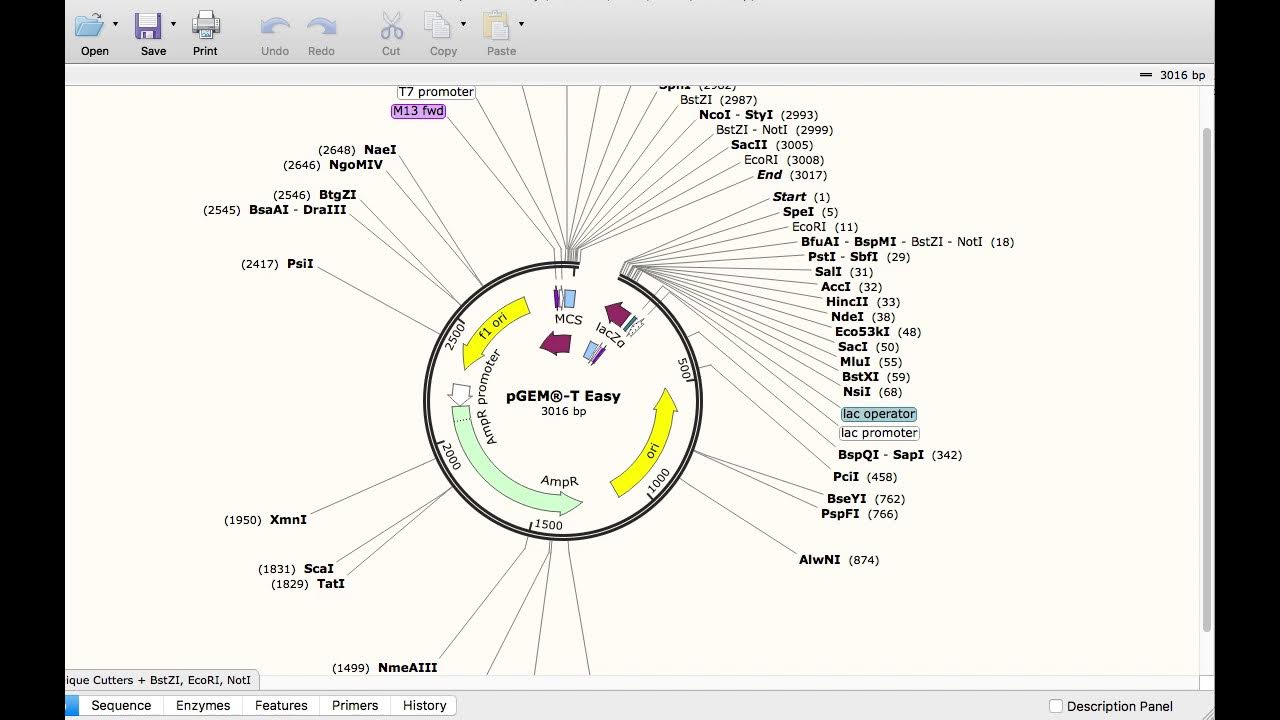Image resolution: width=1280 pixels, height=720 pixels.
Task: Select the NsiI enzyme site
Action: [x=857, y=392]
